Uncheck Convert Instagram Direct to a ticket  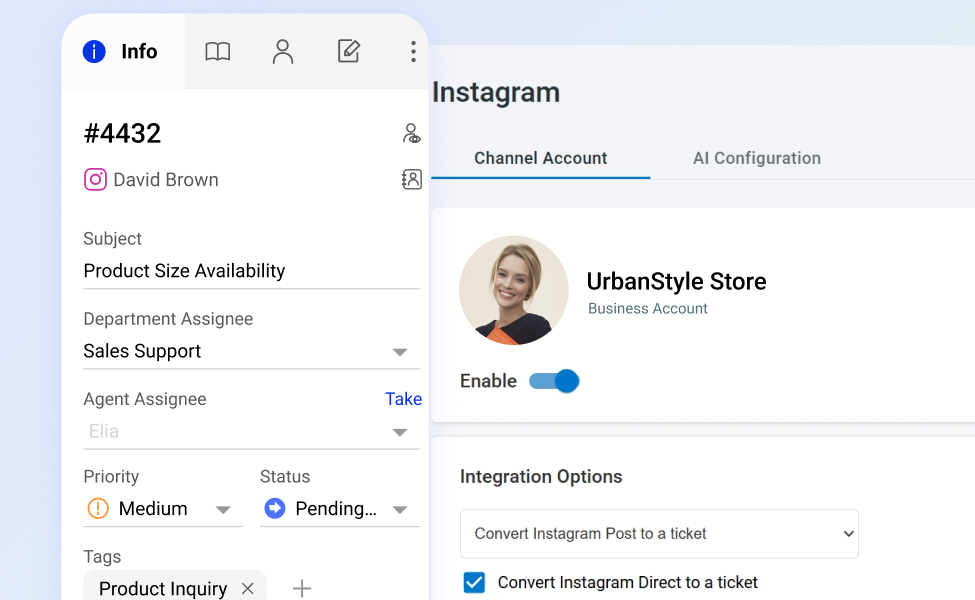[x=474, y=582]
